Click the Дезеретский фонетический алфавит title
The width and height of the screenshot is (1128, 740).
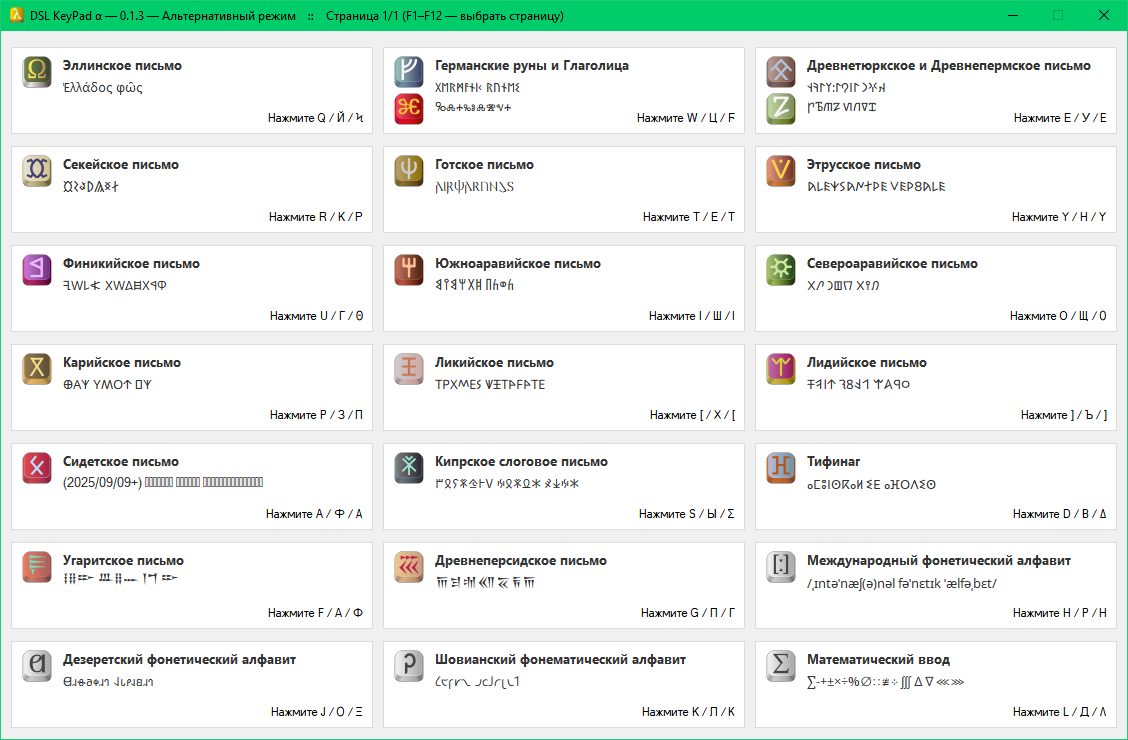tap(179, 660)
